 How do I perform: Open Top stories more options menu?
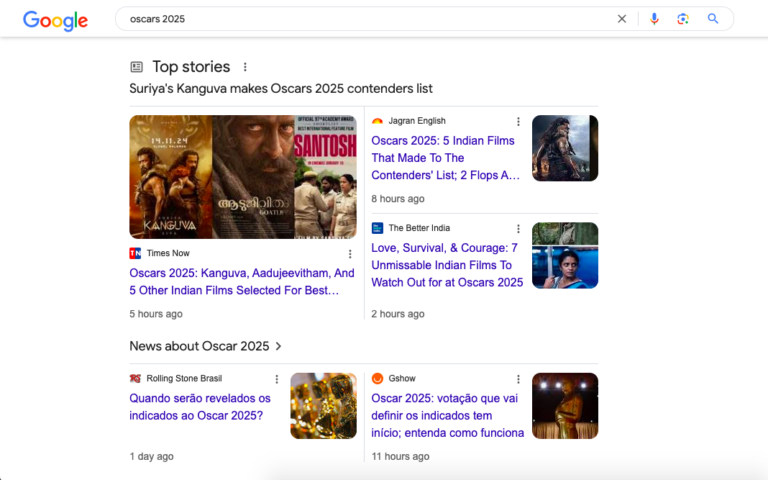click(x=245, y=67)
